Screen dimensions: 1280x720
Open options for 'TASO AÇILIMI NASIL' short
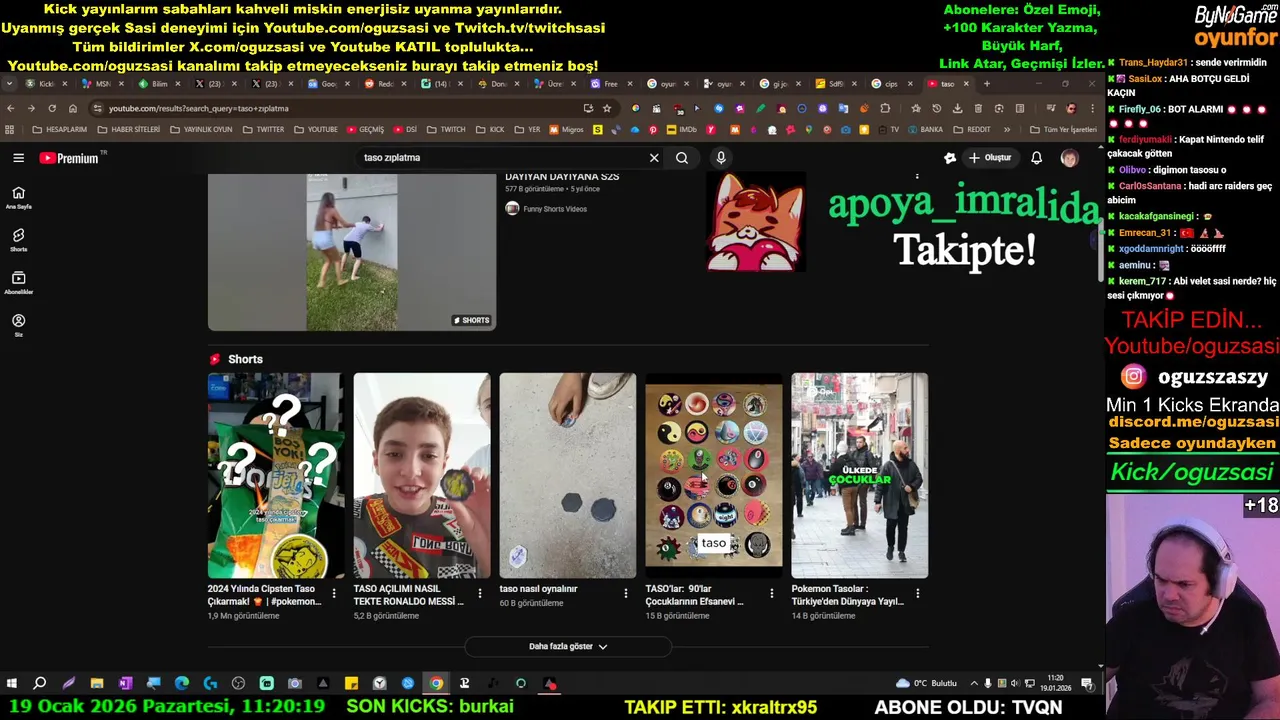point(480,593)
